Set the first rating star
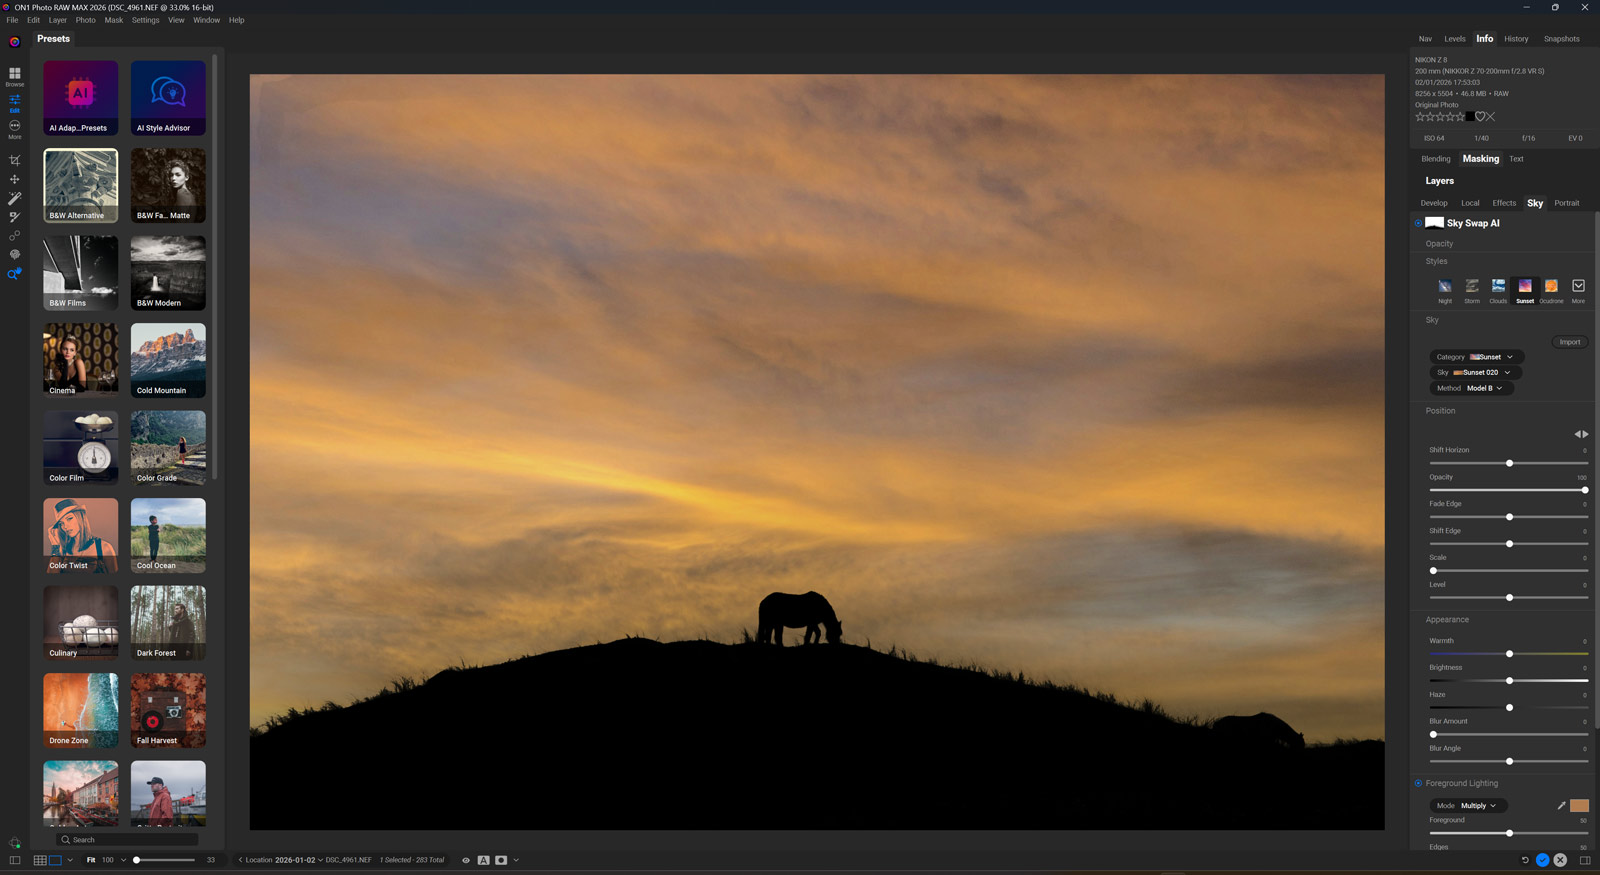The width and height of the screenshot is (1600, 875). [x=1420, y=117]
